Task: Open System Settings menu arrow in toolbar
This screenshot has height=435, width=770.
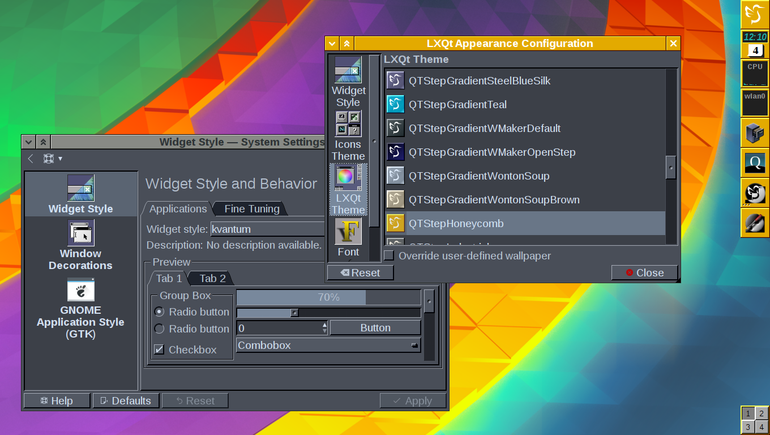Action: pos(60,159)
